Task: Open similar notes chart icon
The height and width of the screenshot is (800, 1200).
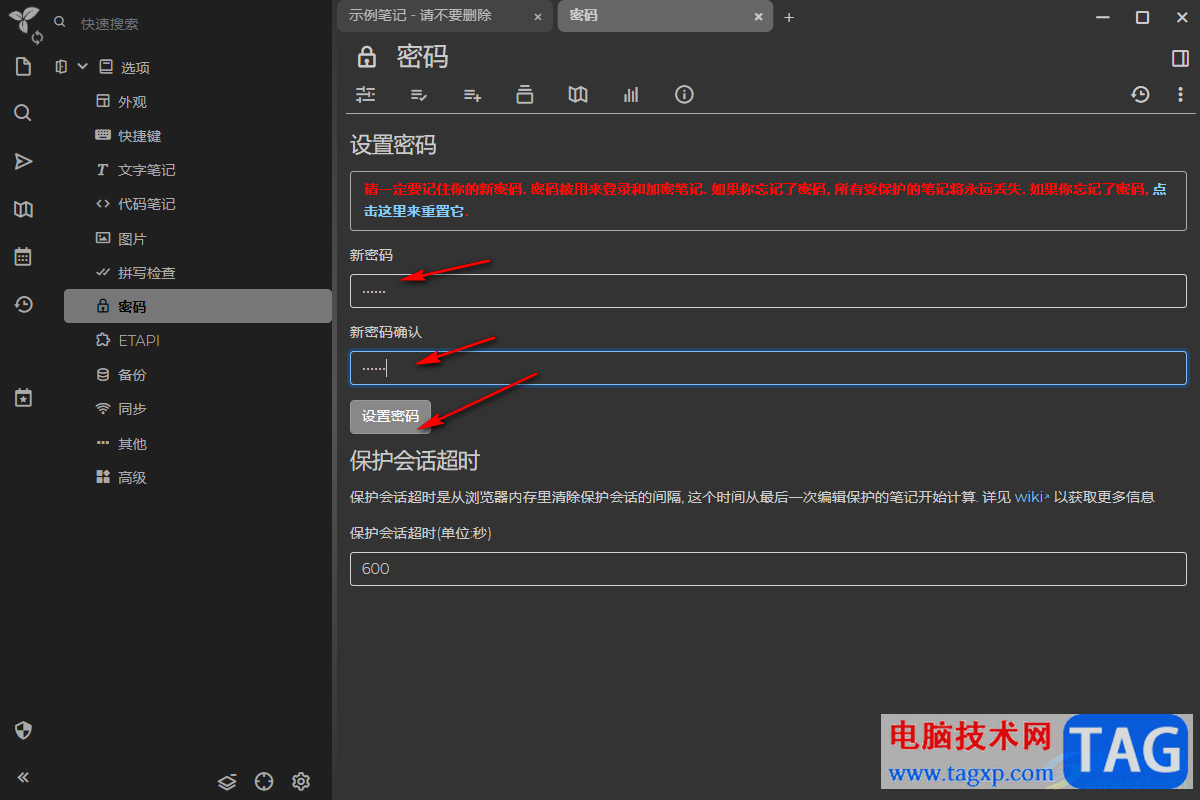Action: click(631, 94)
